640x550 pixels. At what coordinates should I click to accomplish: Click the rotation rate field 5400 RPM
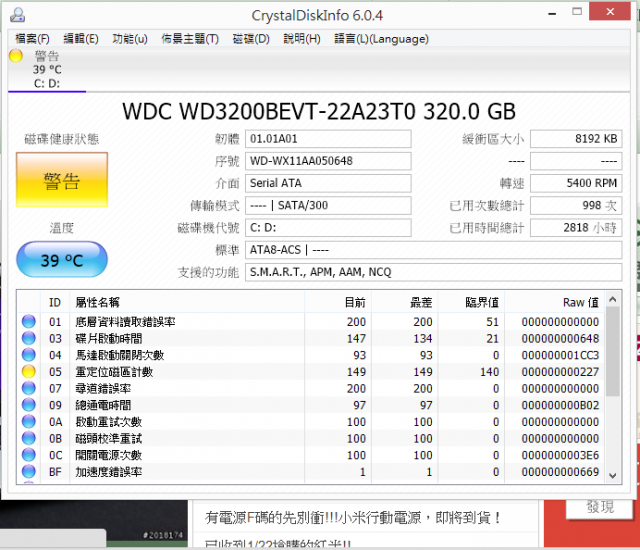(x=576, y=183)
